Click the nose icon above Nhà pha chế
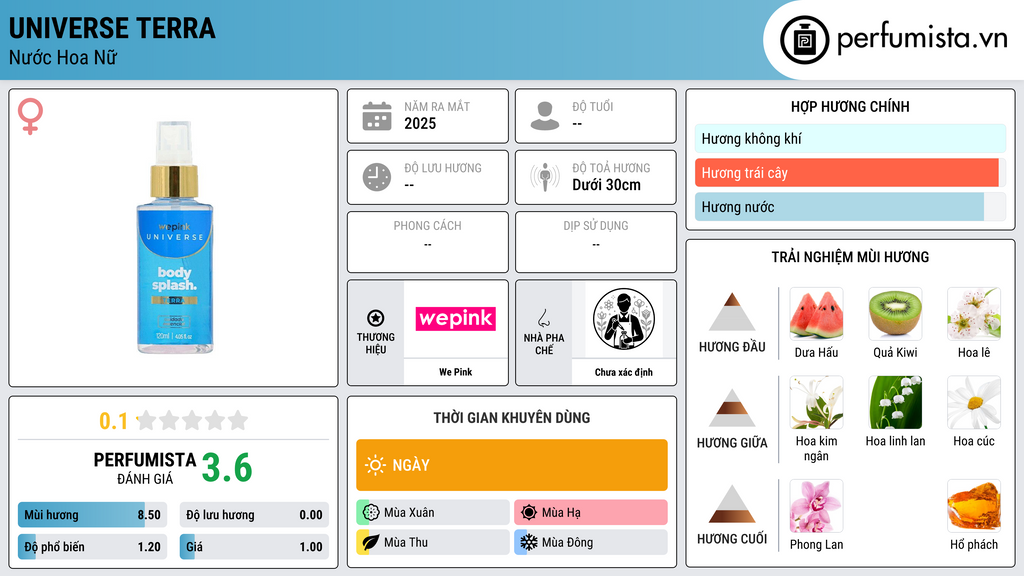 543,318
